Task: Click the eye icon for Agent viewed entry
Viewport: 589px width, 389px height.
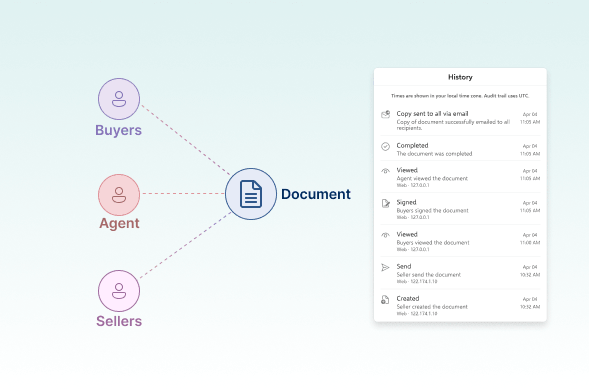Action: (385, 171)
